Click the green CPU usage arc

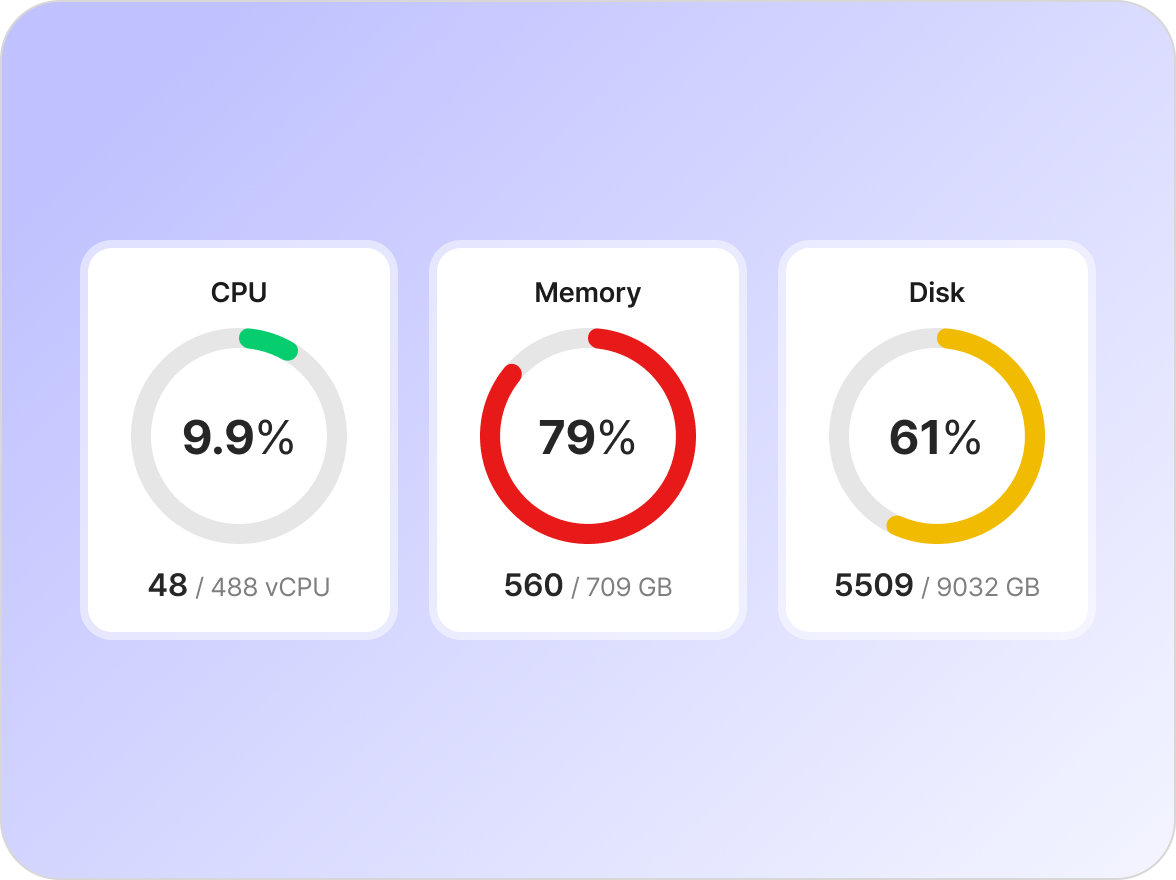(269, 342)
